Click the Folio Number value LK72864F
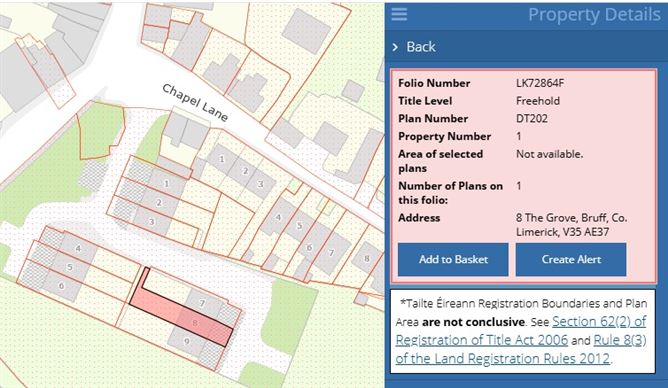668x388 pixels. coord(540,83)
